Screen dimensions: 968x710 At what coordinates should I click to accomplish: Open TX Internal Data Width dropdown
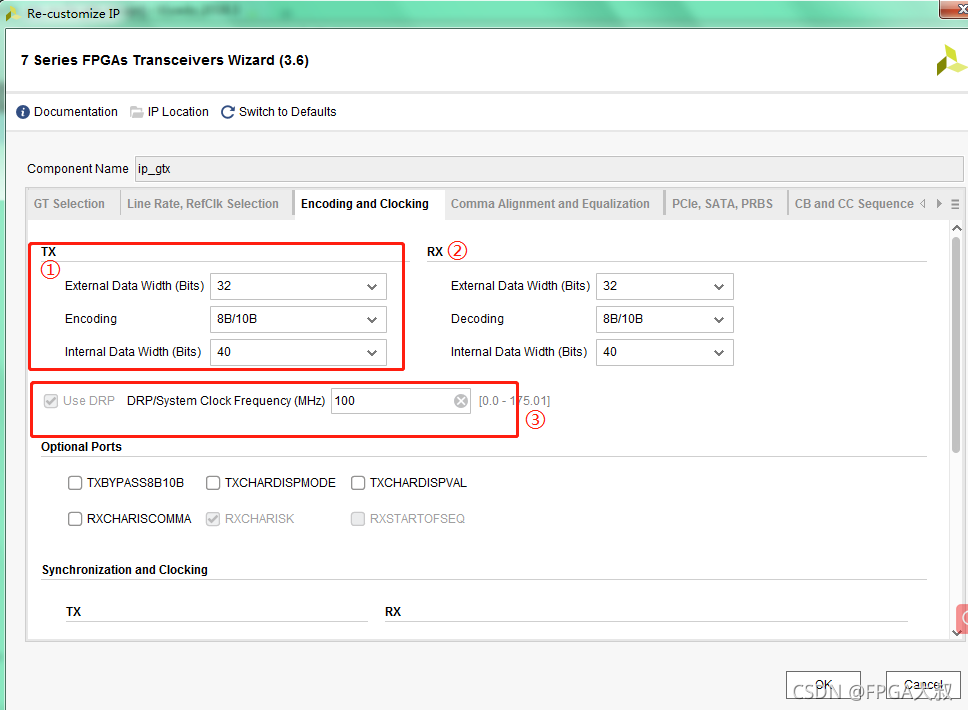click(298, 352)
